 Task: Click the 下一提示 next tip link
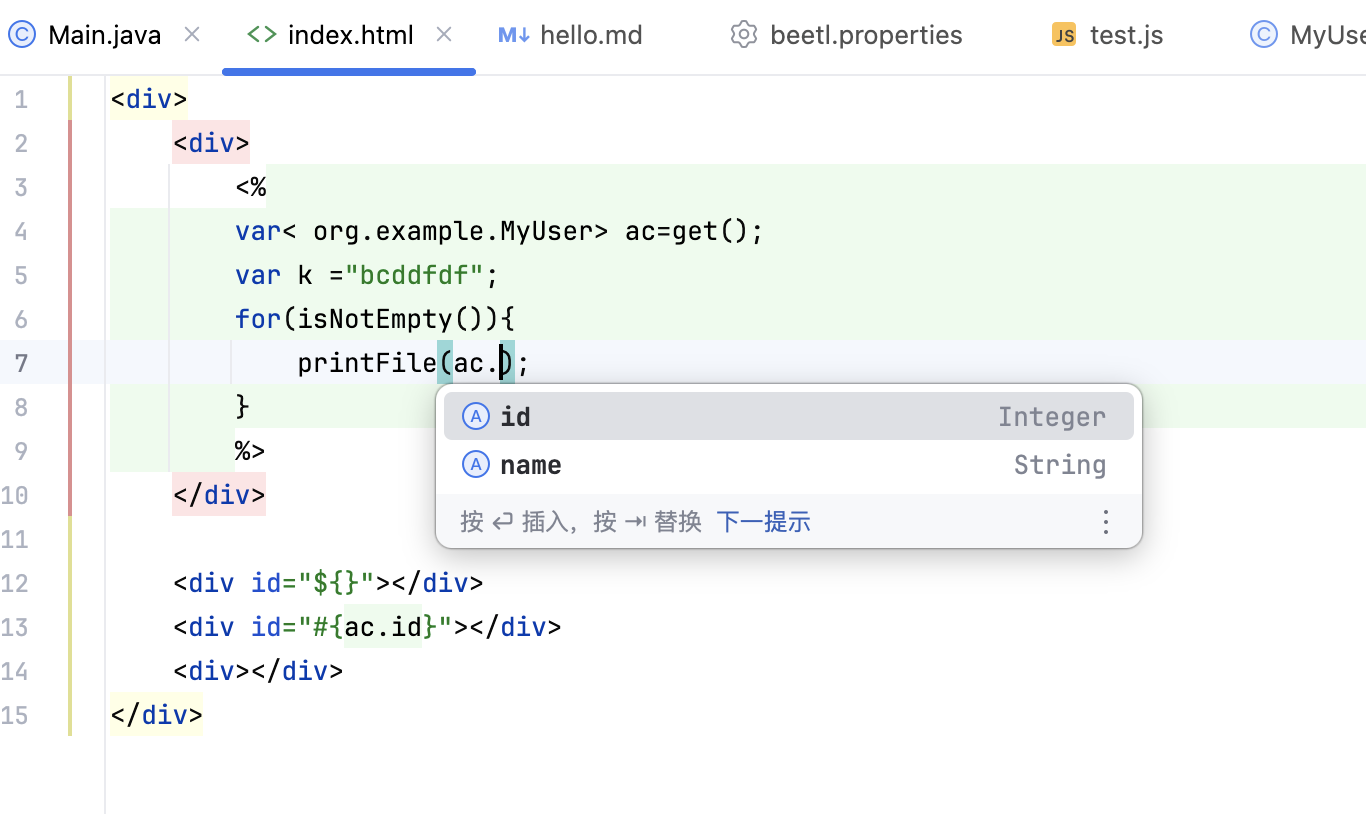(763, 522)
